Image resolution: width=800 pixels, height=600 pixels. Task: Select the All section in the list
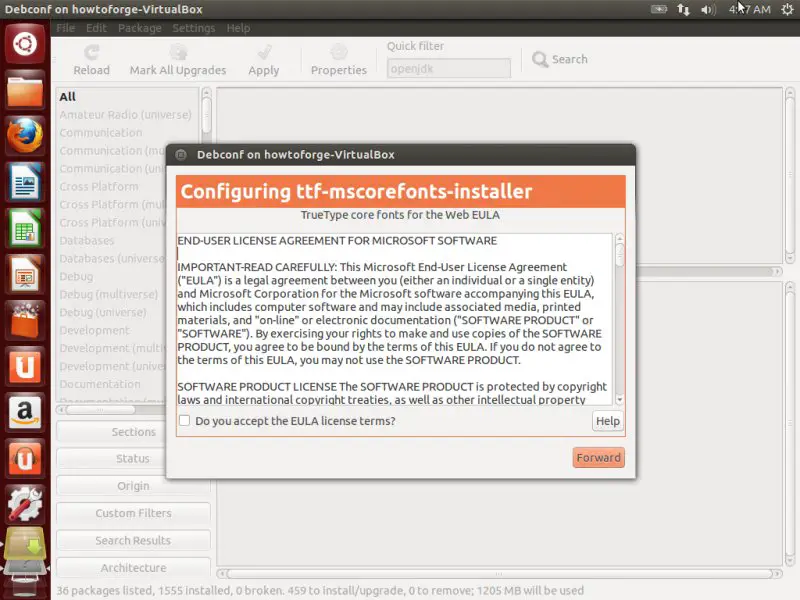[67, 96]
